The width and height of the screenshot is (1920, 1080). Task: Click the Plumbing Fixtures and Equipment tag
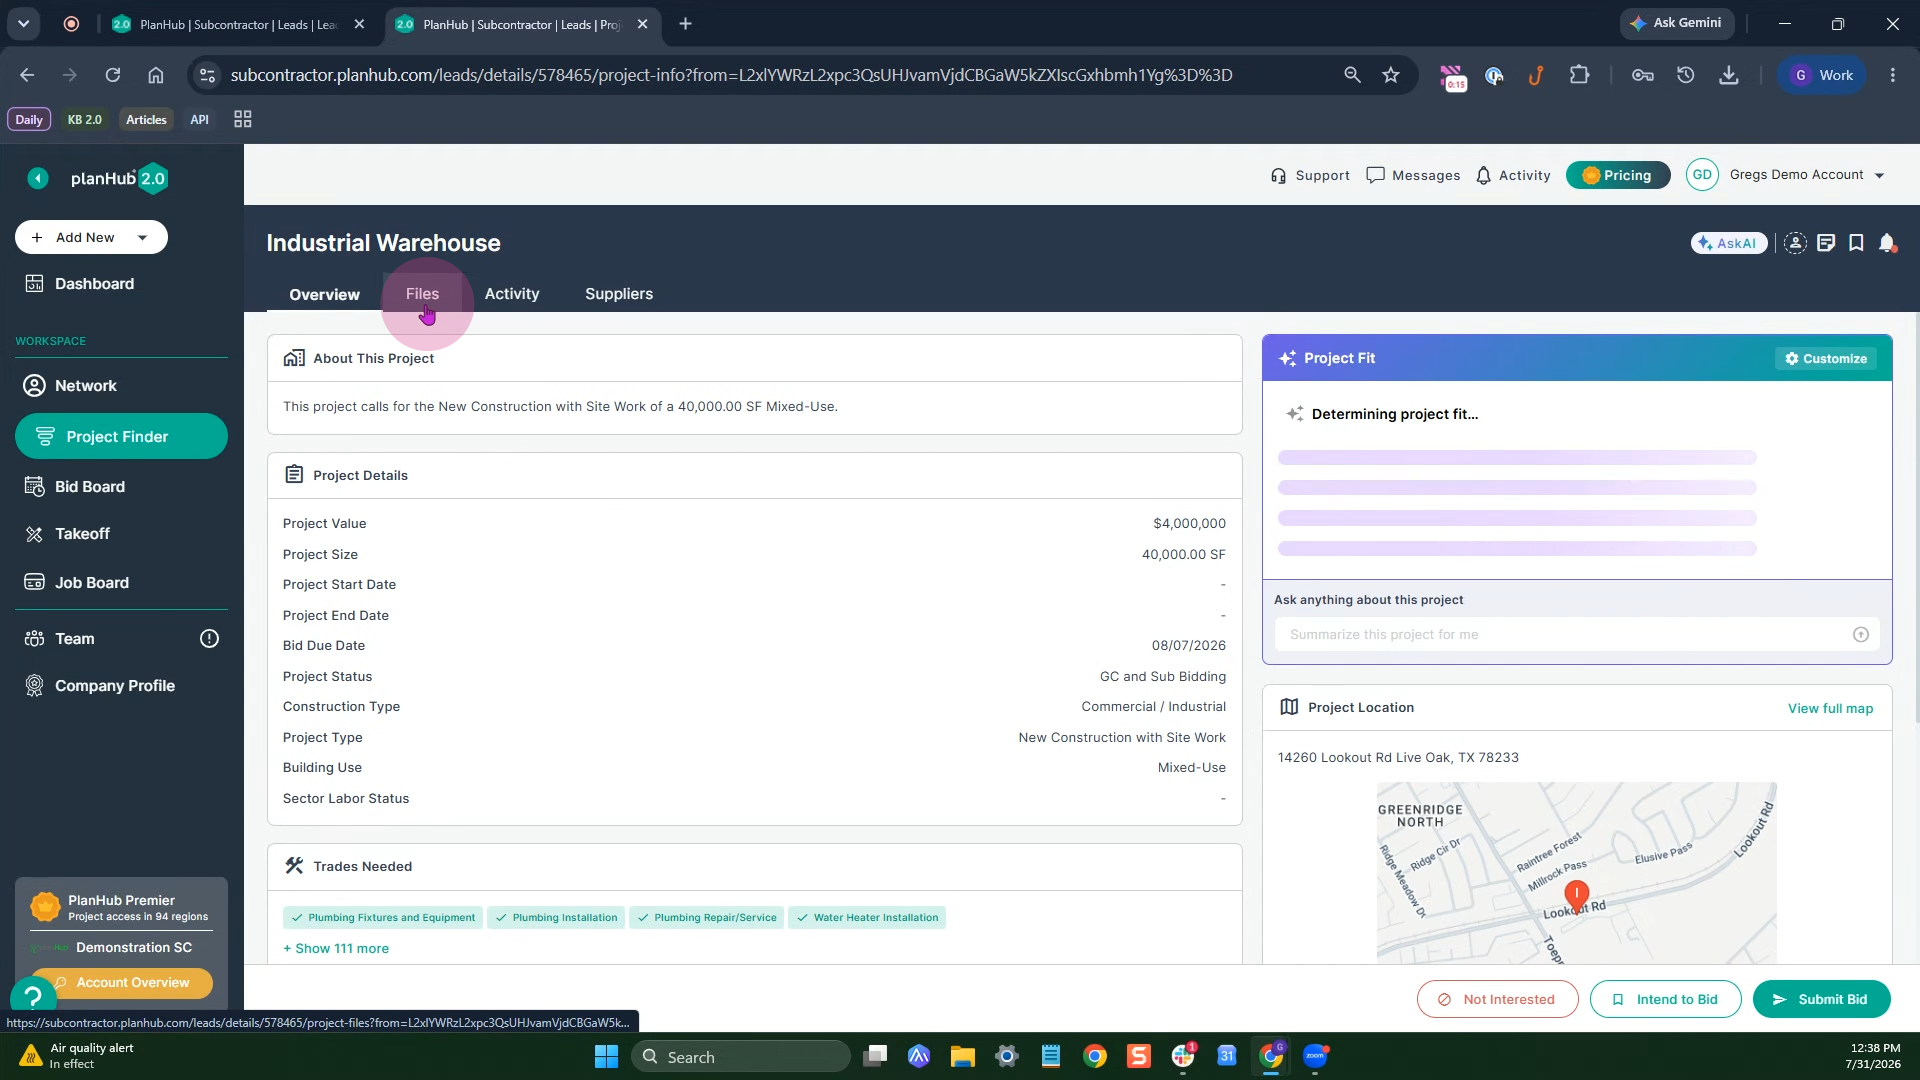tap(383, 918)
